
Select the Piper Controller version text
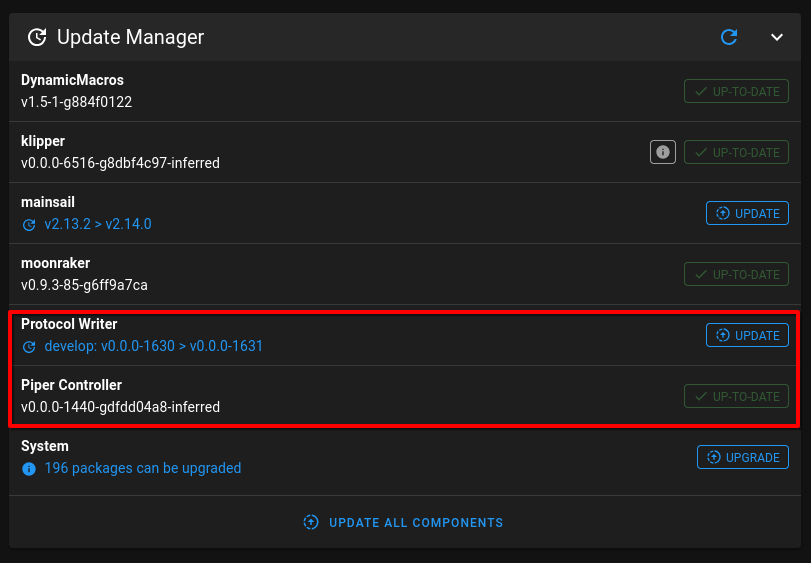(121, 407)
